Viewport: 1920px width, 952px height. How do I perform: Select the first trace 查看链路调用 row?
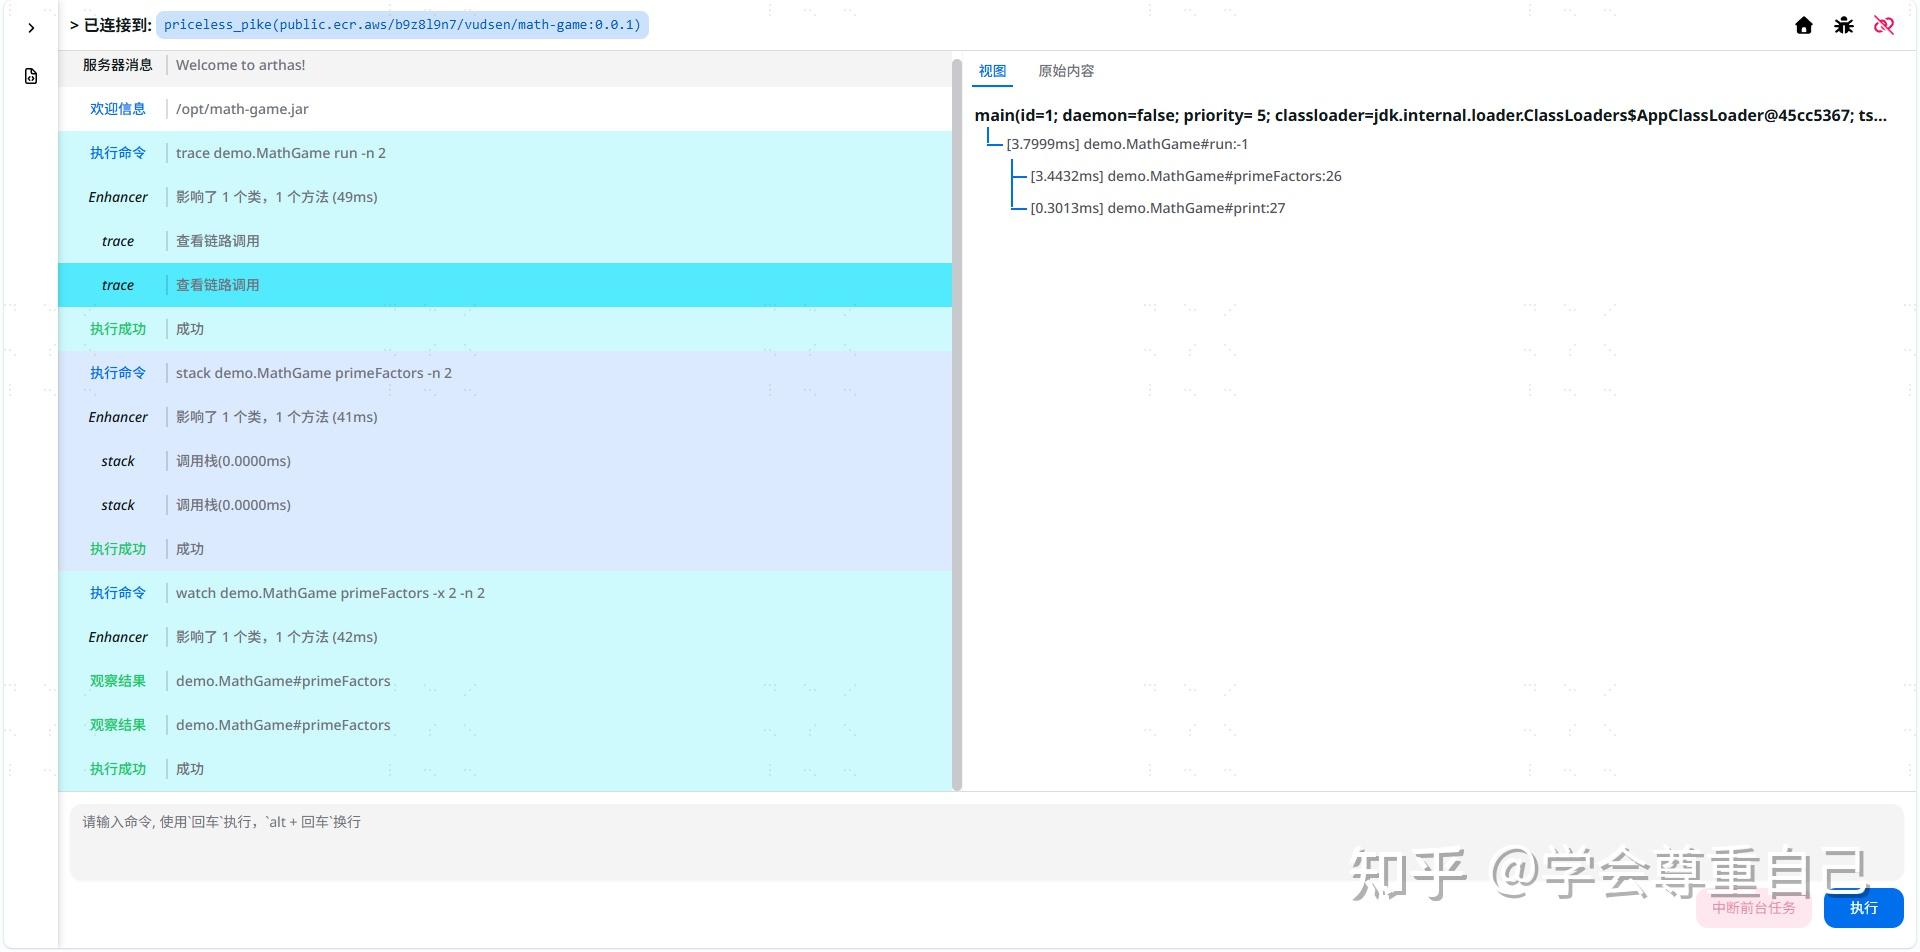tap(505, 241)
